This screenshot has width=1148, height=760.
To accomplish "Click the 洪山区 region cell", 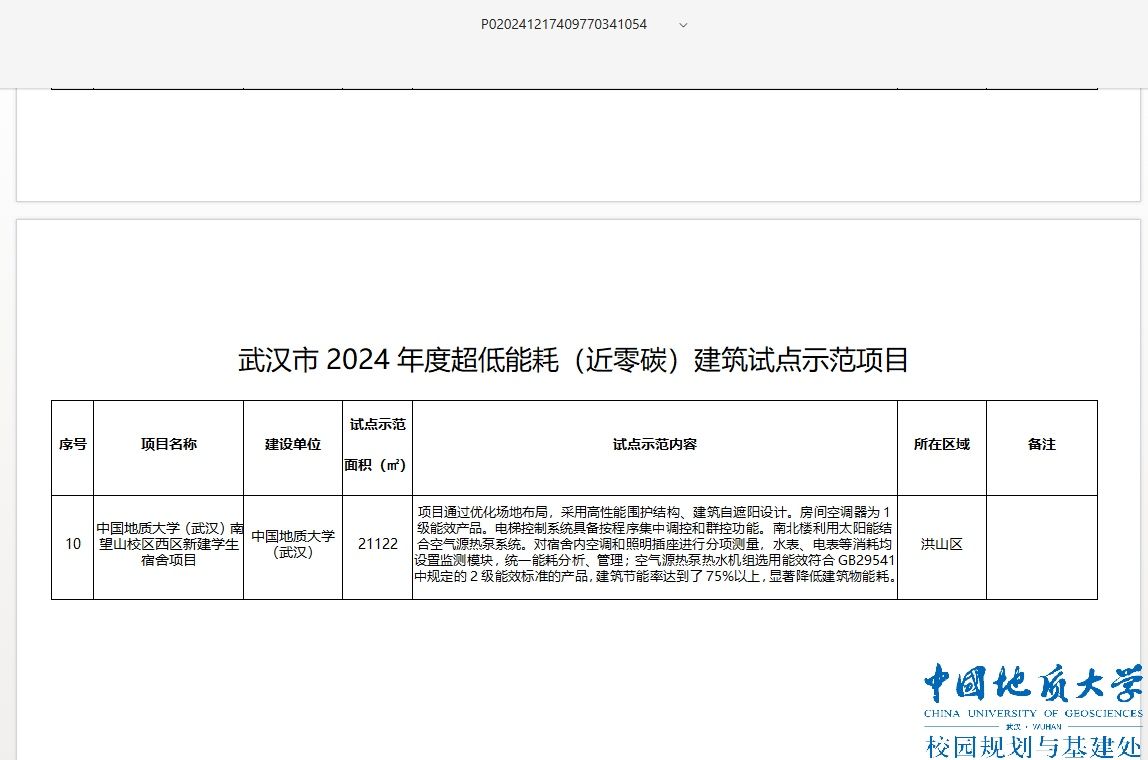I will pyautogui.click(x=941, y=546).
